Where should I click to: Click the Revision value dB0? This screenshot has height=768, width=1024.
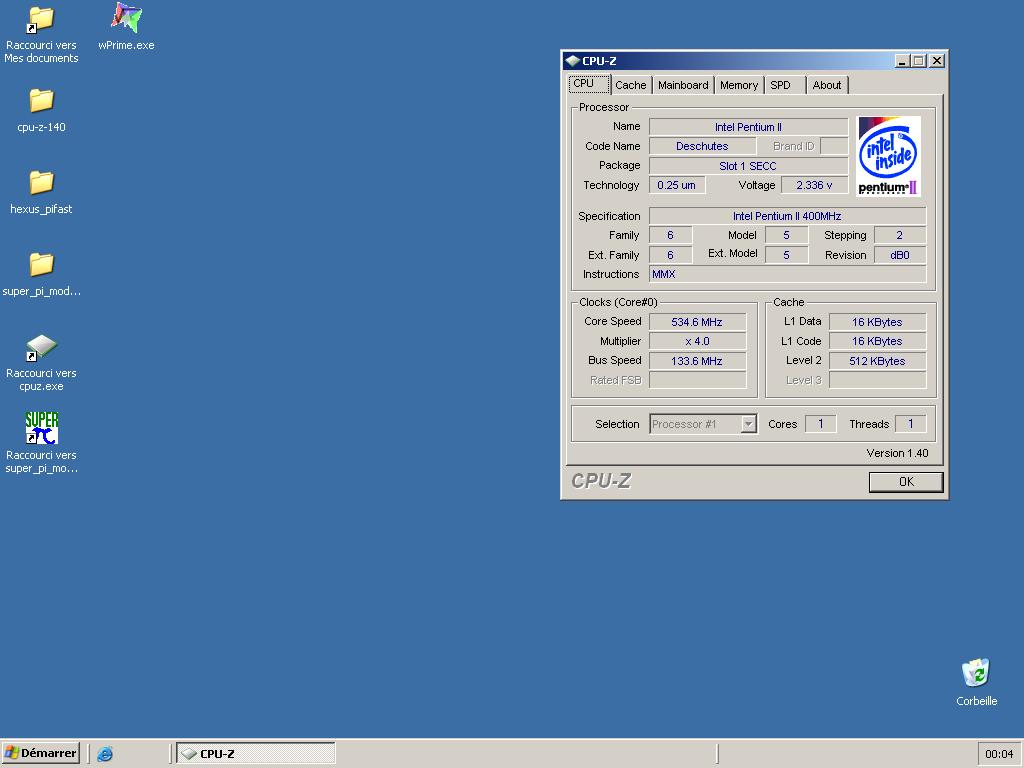pos(900,255)
